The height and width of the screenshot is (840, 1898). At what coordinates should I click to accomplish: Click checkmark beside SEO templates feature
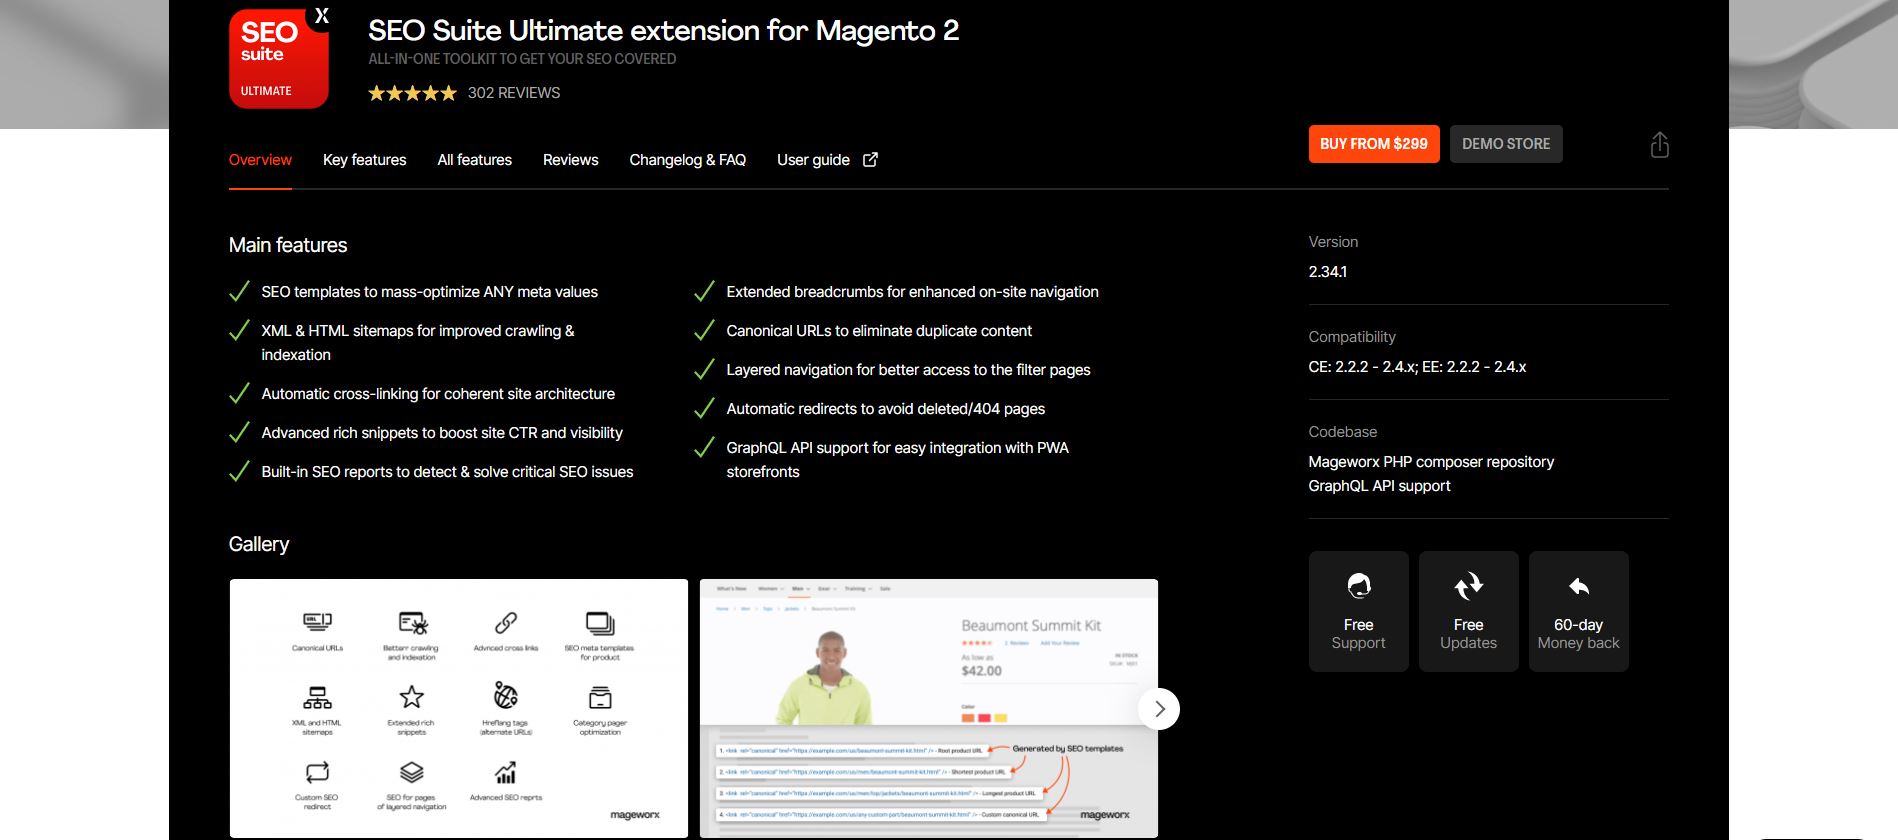239,292
